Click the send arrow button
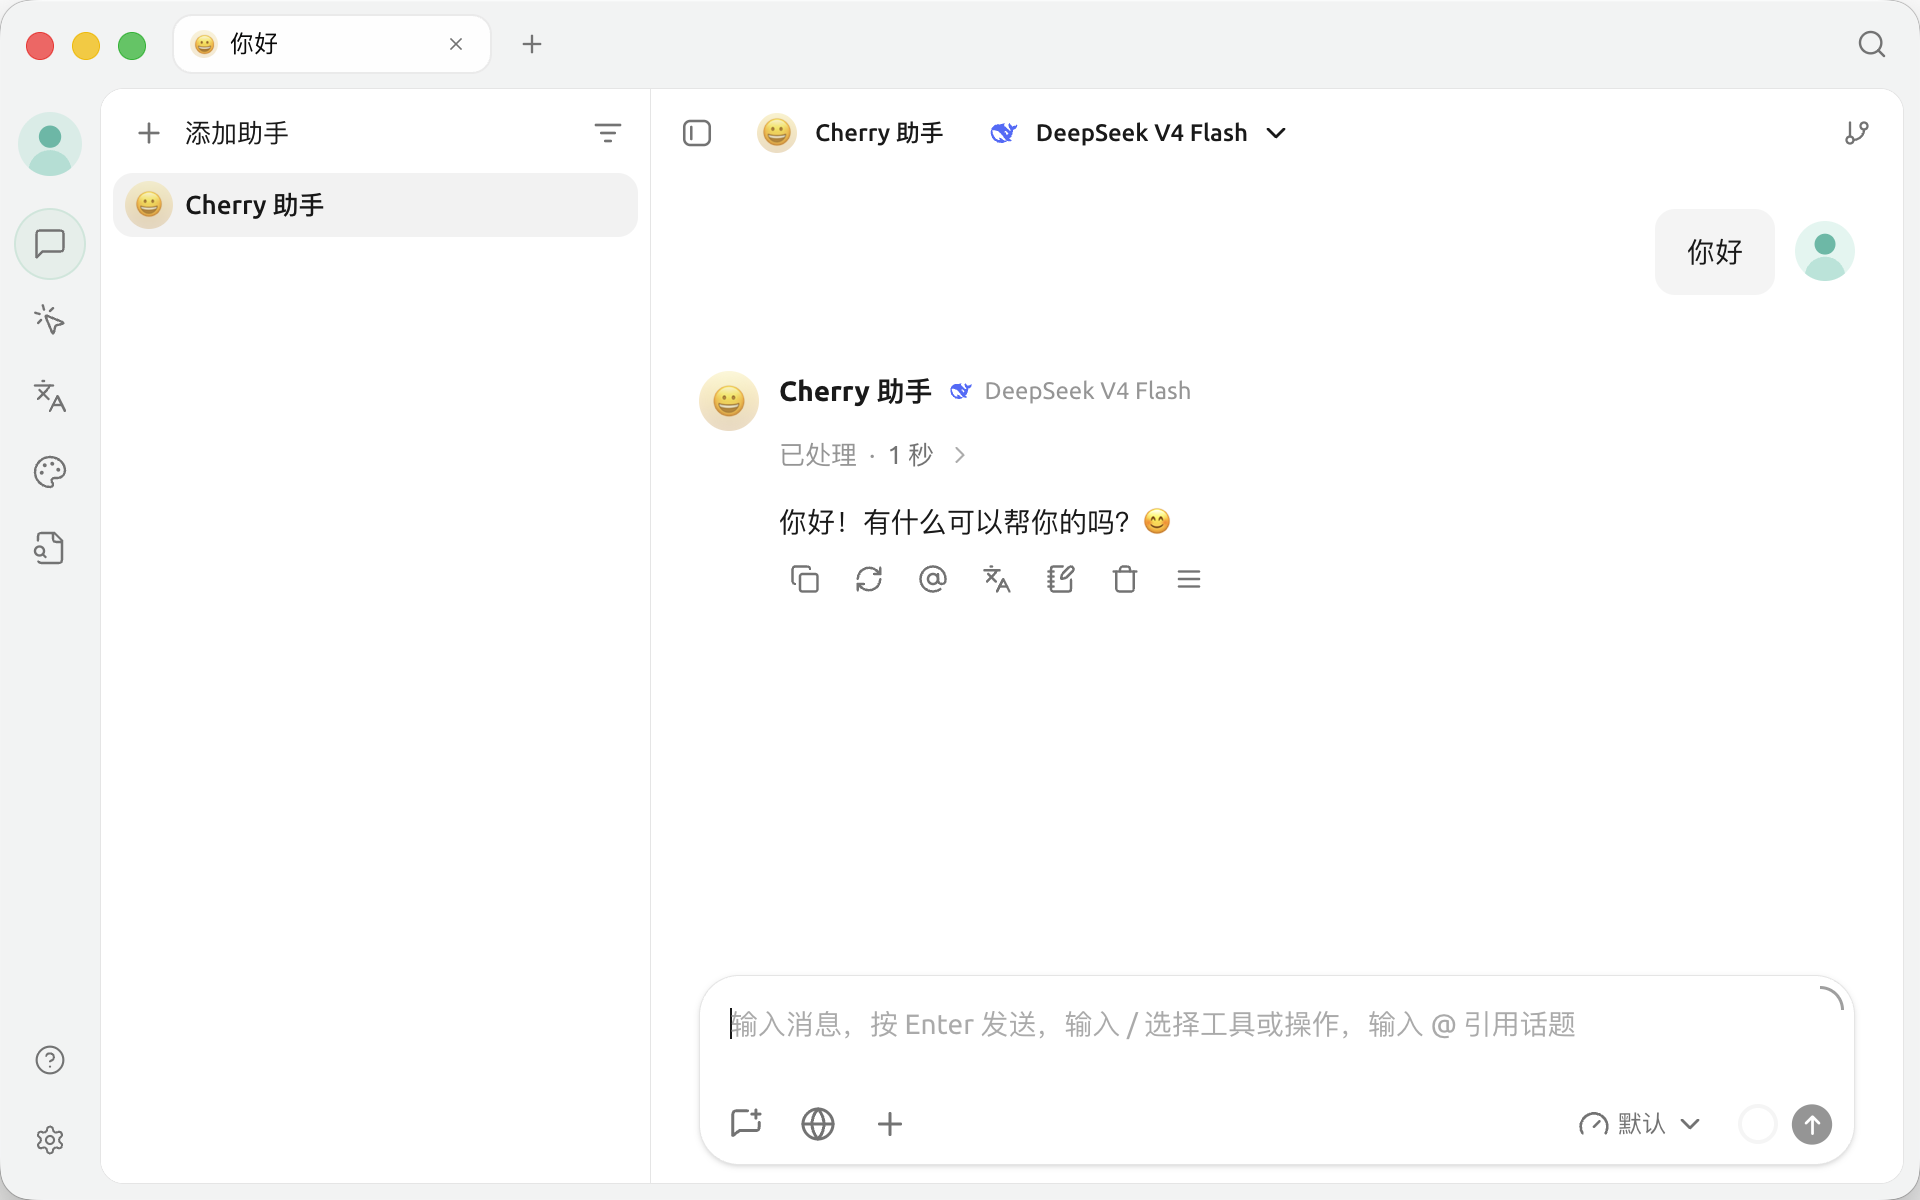The image size is (1920, 1200). click(1812, 1124)
